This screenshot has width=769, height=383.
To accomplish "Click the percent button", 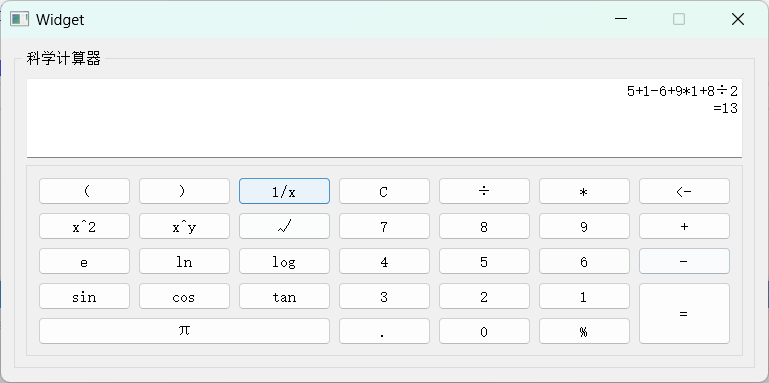I will tap(584, 331).
